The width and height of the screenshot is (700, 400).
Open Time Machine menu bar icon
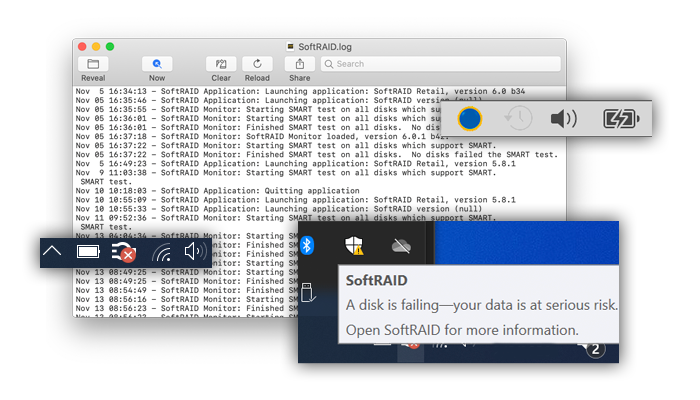click(518, 118)
